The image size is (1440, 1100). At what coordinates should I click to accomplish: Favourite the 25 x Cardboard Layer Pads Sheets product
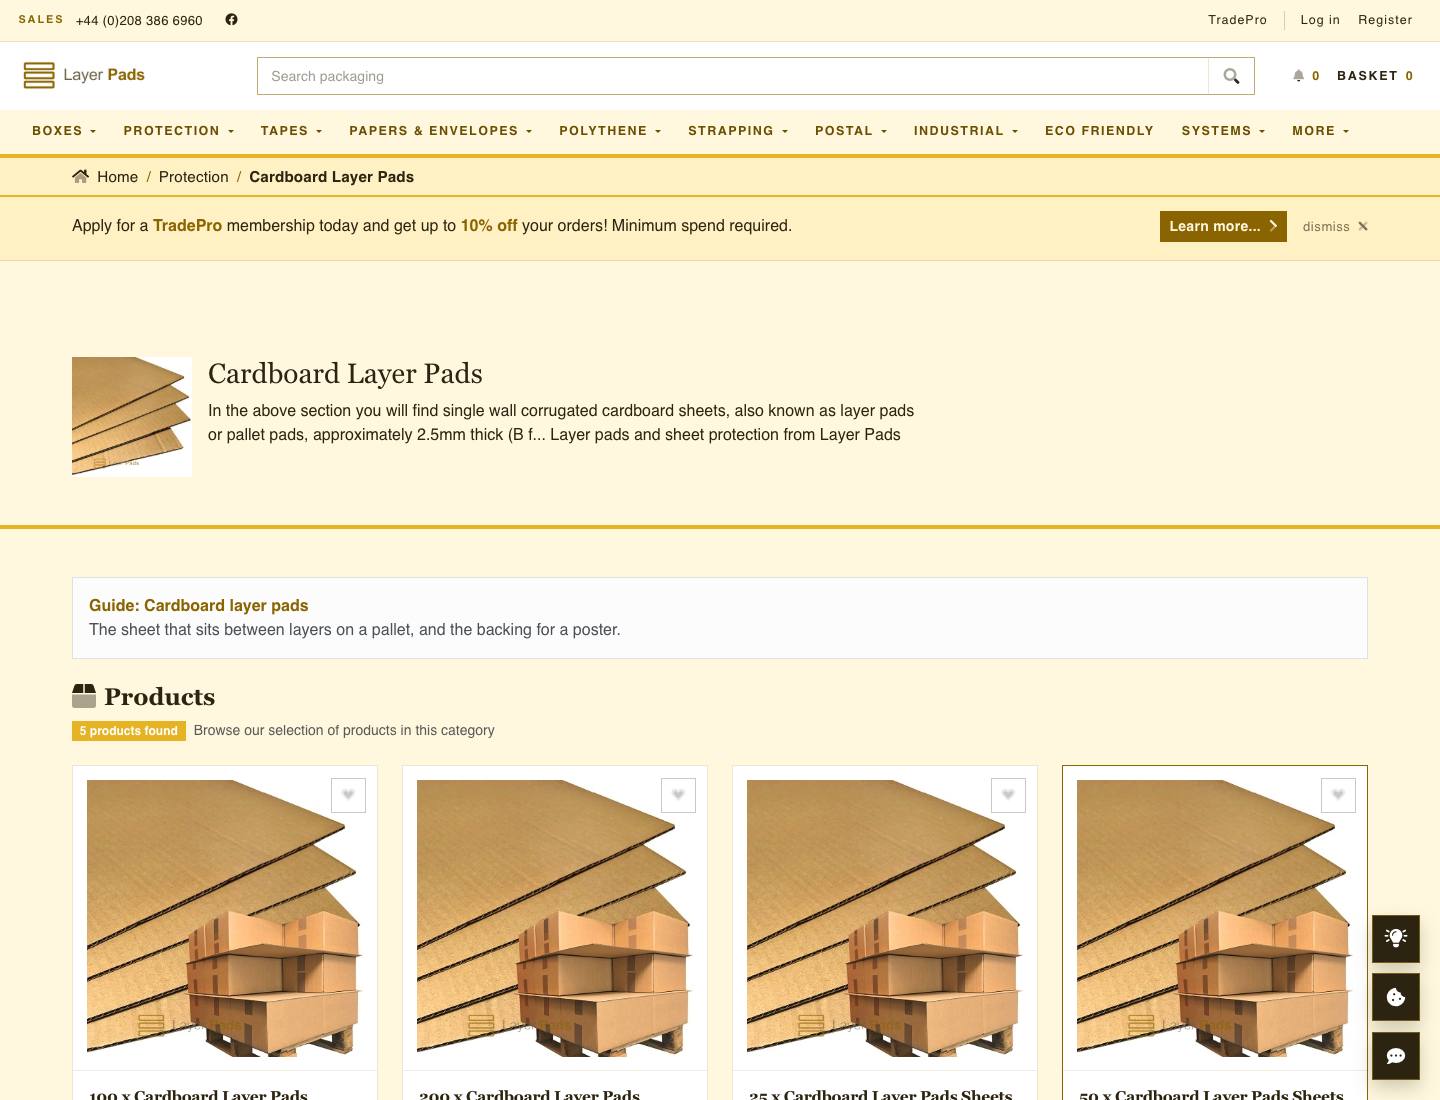click(1008, 795)
